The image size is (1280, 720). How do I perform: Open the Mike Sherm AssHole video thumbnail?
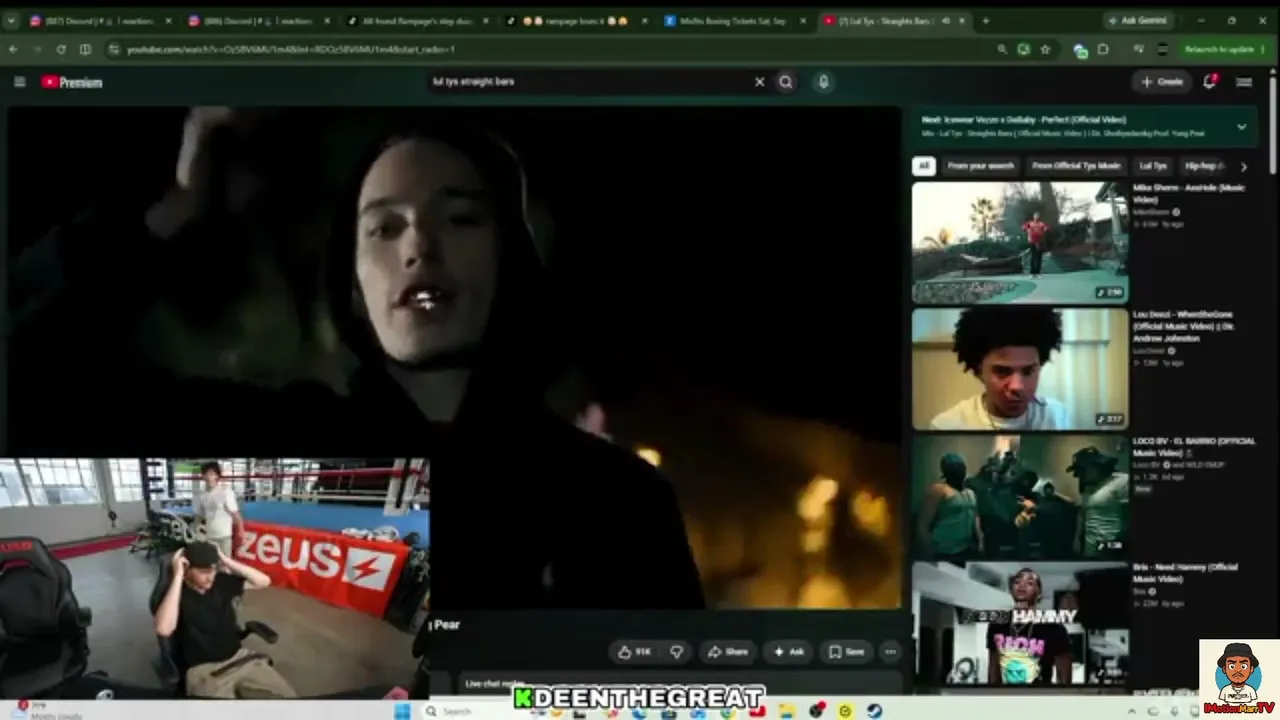(x=1020, y=242)
